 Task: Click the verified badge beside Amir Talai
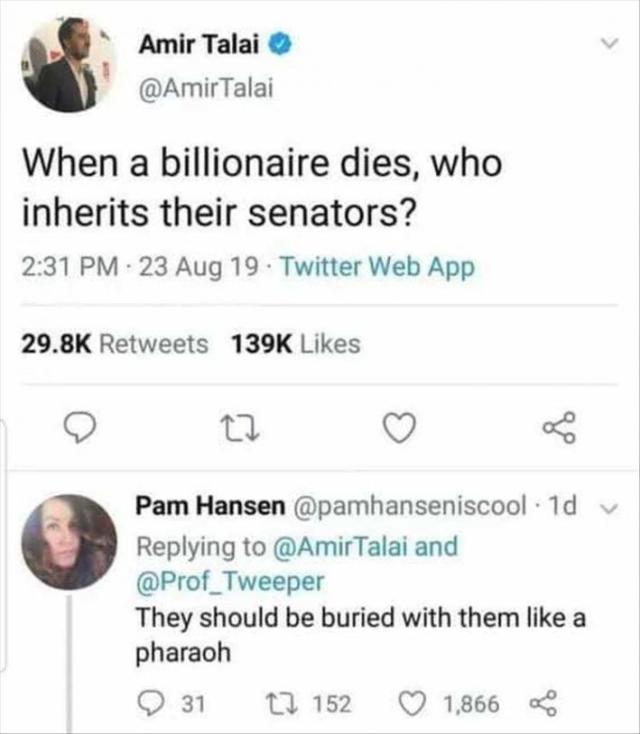282,44
